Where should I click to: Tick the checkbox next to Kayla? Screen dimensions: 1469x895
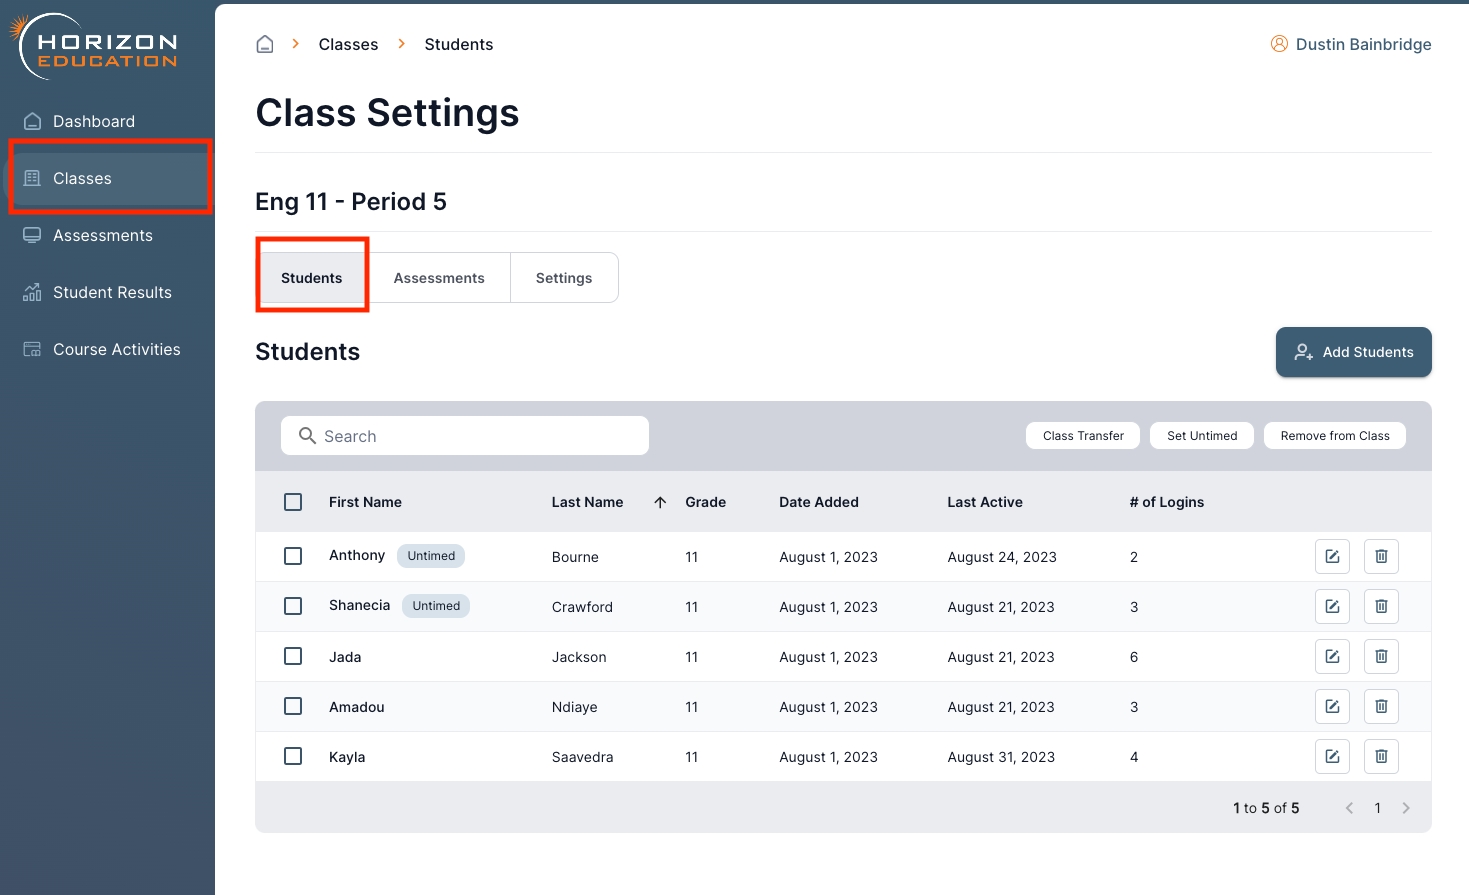coord(293,756)
